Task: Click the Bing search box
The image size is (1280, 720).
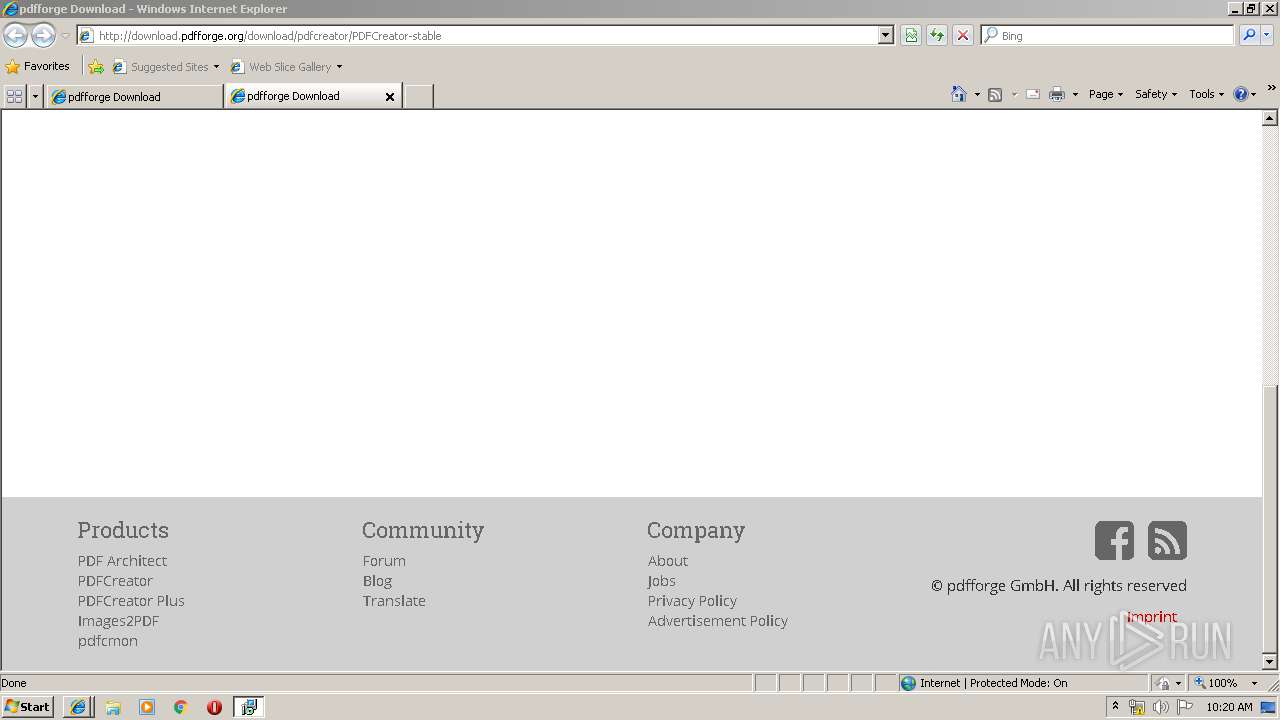Action: point(1108,35)
